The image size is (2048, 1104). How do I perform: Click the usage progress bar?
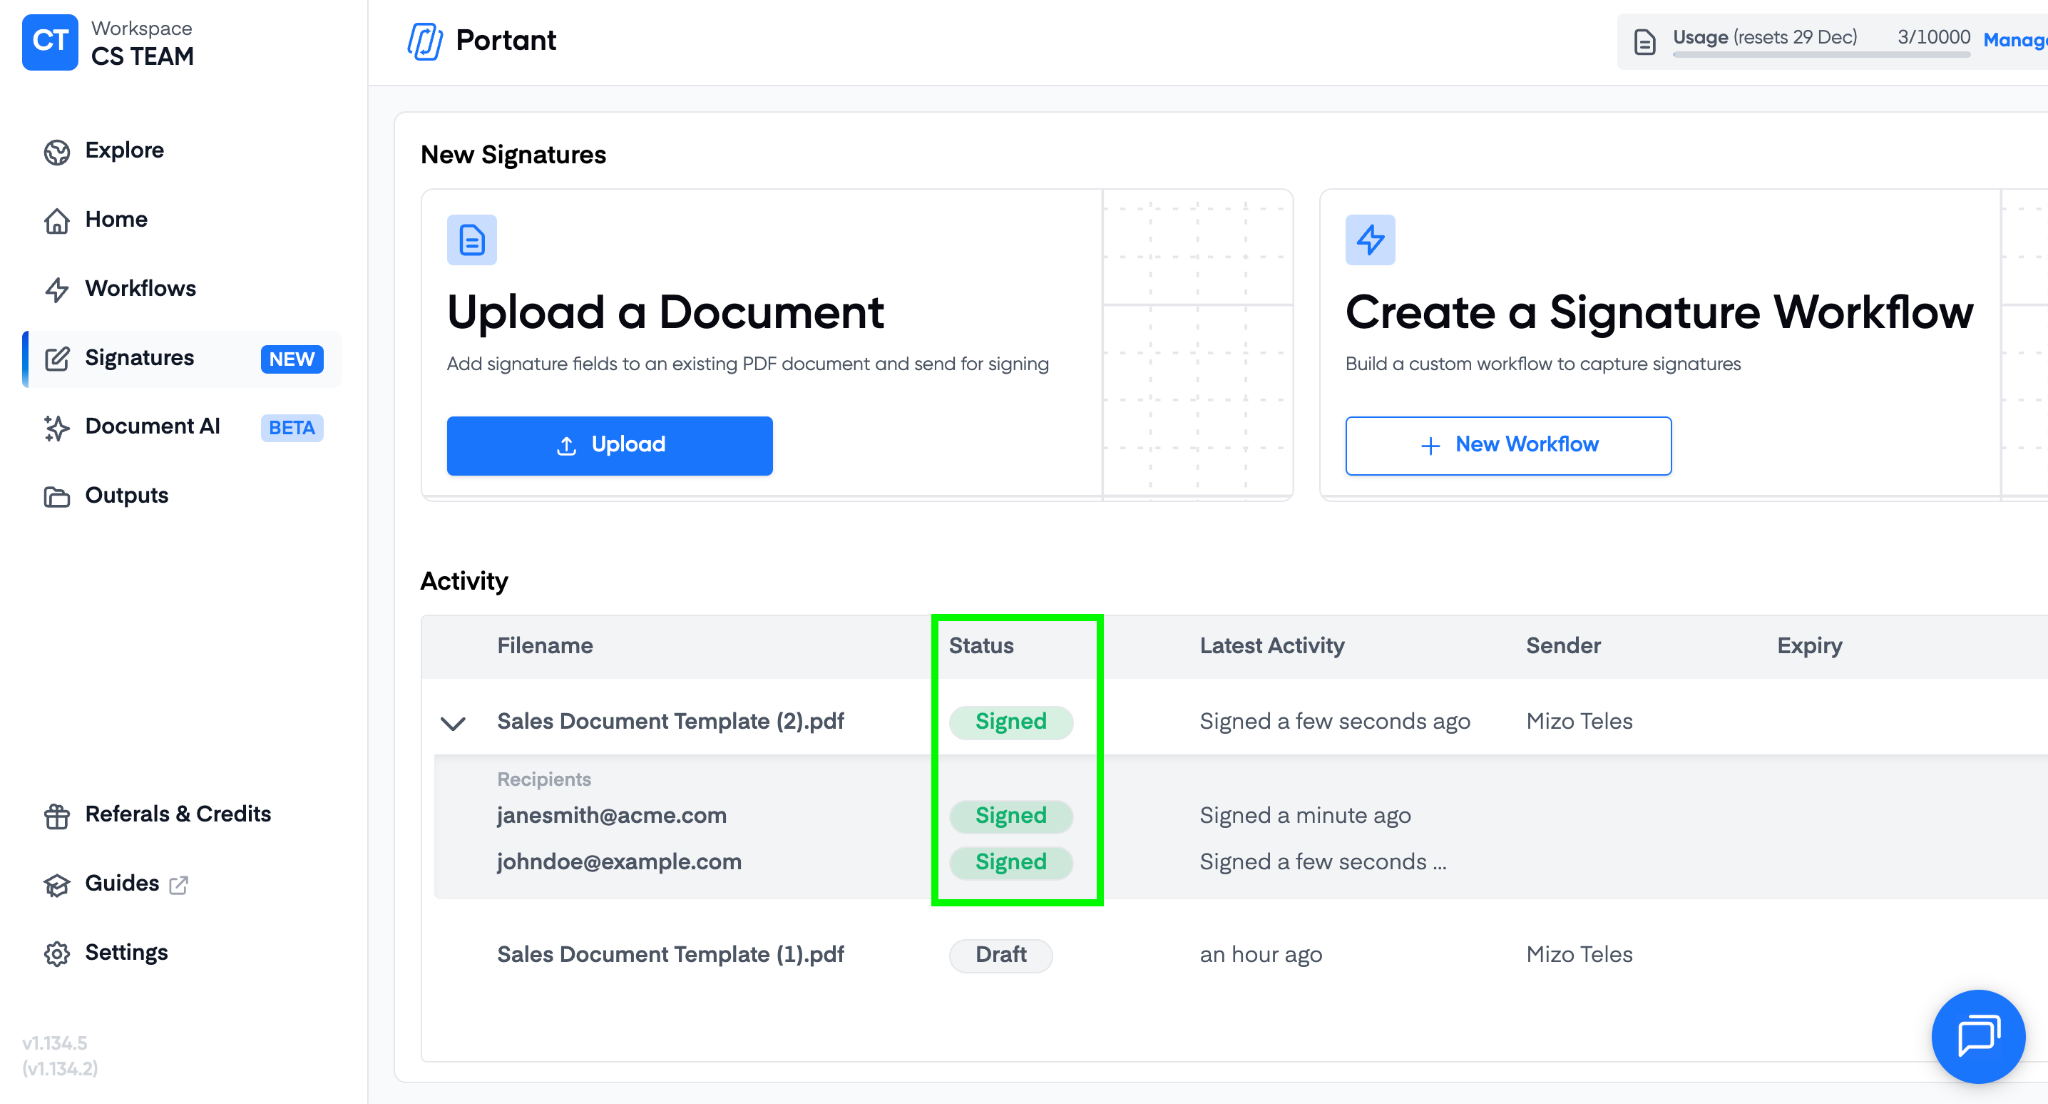point(1820,55)
